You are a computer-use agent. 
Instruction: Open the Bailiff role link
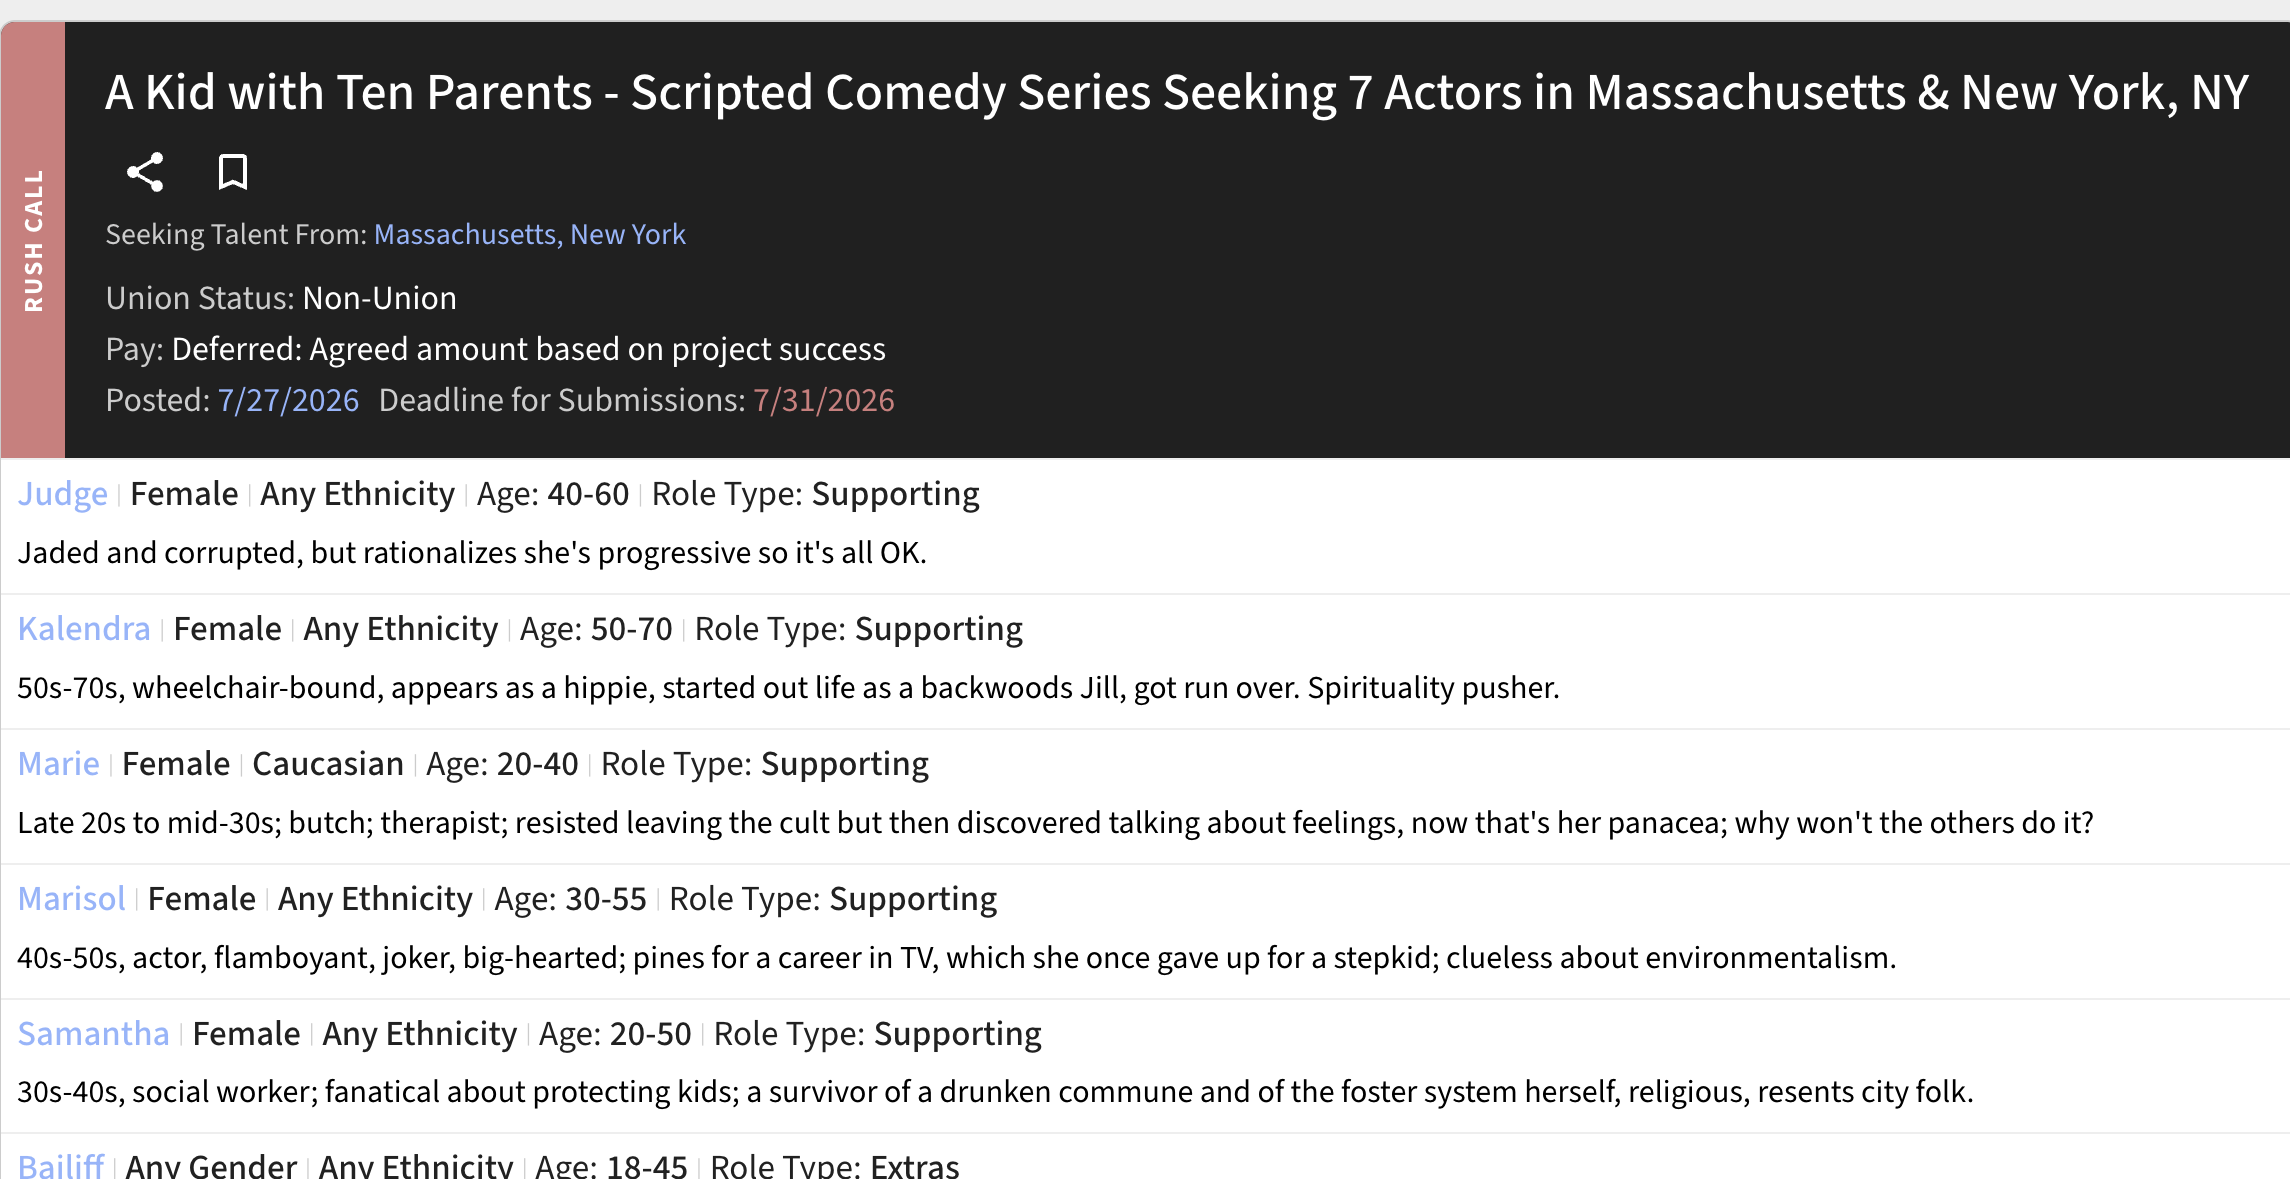[x=61, y=1166]
